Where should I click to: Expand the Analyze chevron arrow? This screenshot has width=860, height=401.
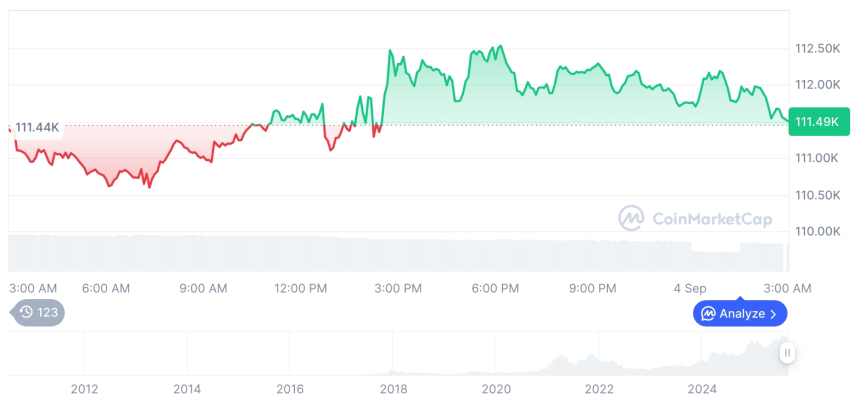tap(774, 313)
